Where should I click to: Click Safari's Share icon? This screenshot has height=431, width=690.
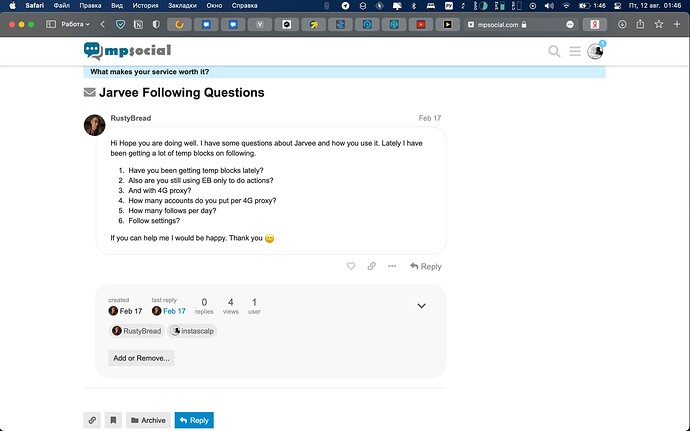pyautogui.click(x=640, y=24)
